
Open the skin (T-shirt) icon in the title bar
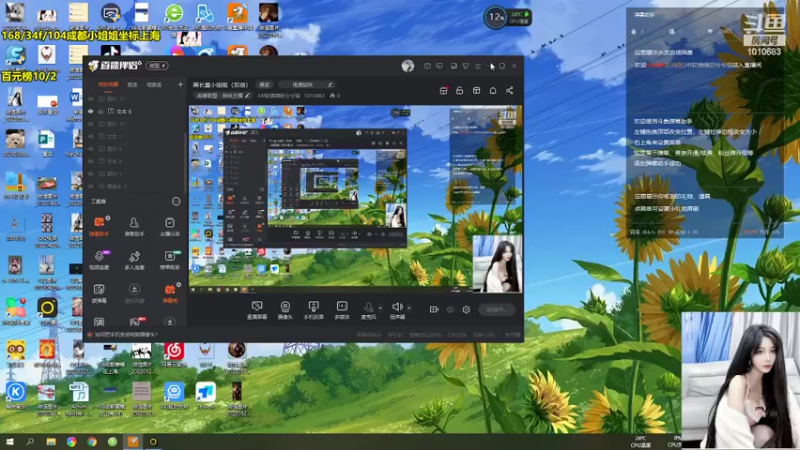[466, 66]
